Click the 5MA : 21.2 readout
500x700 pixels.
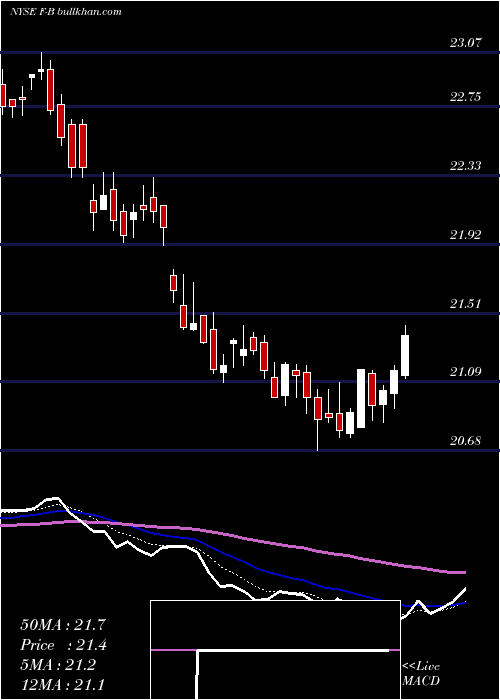click(x=58, y=665)
